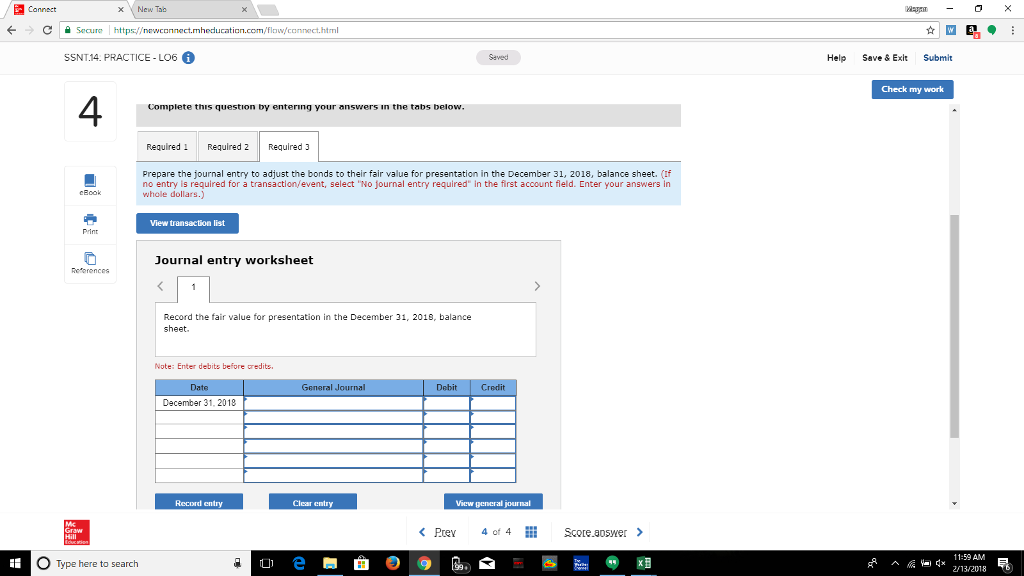
Task: Open the Windows Start menu
Action: [15, 563]
